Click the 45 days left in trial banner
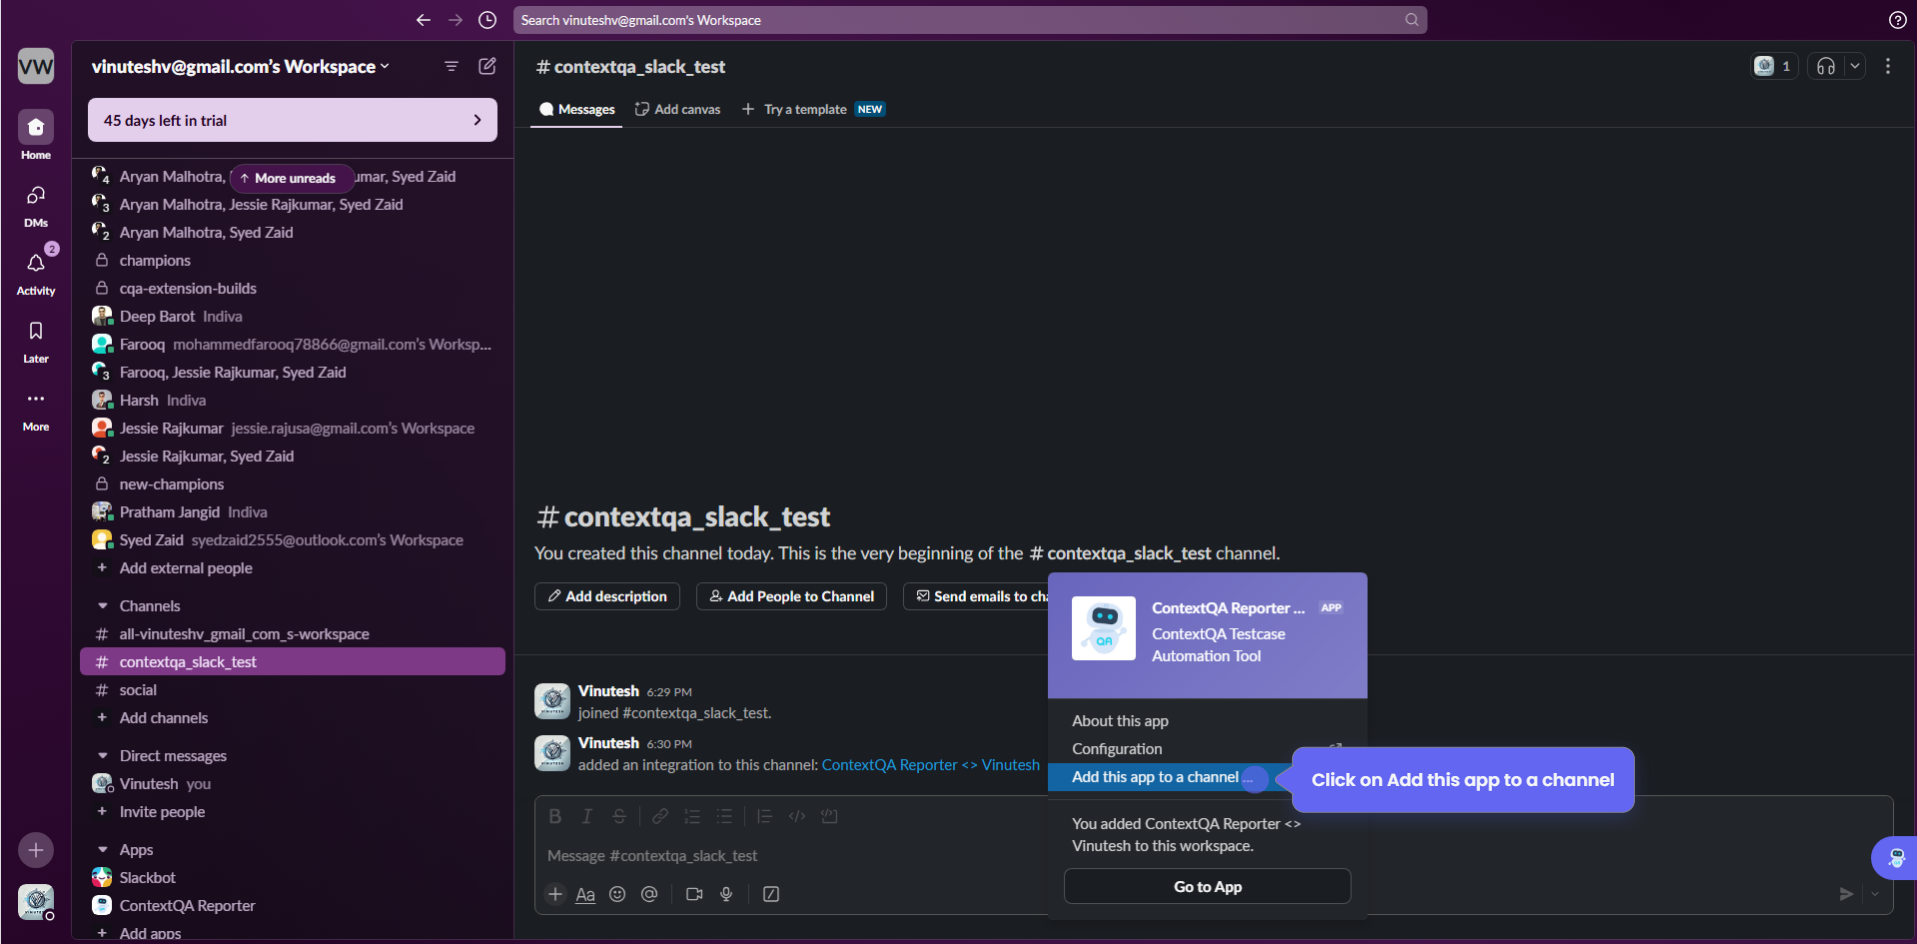 (x=292, y=120)
